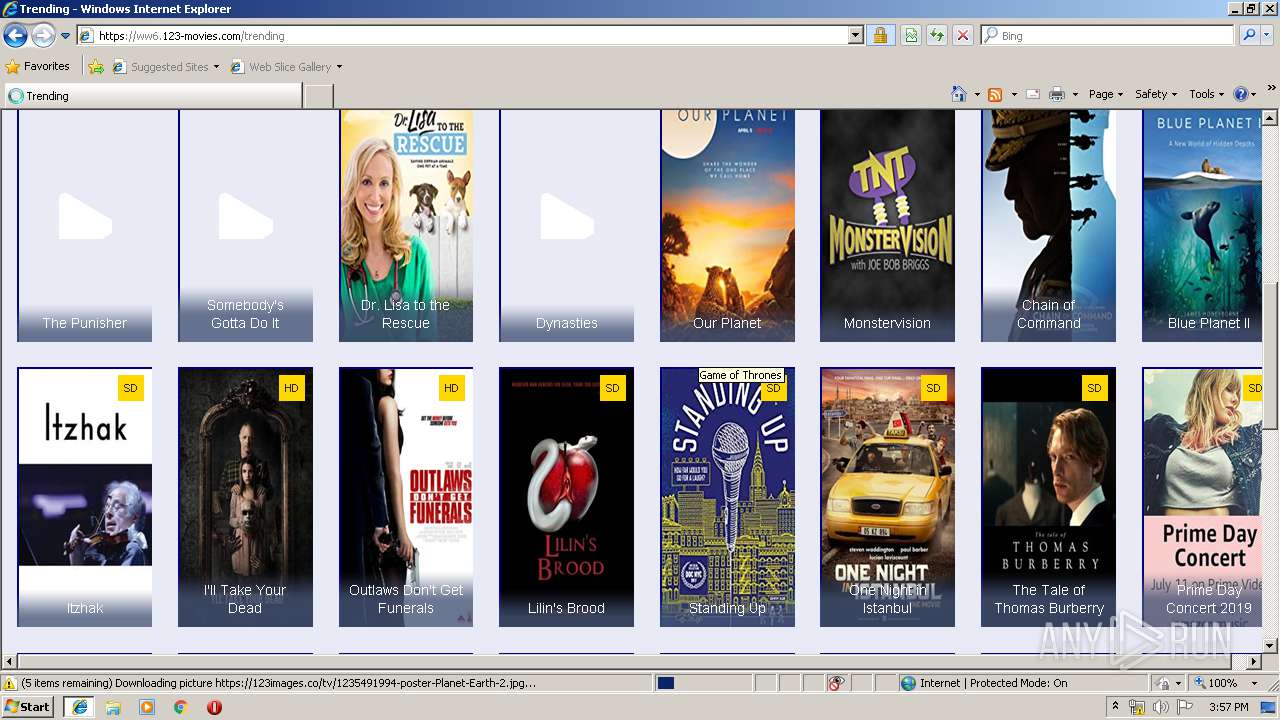Open the Lilin's Brood poster

pyautogui.click(x=566, y=497)
